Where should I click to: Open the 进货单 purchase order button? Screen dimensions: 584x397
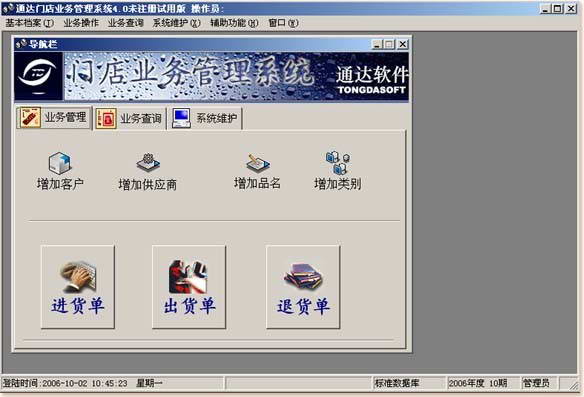click(77, 287)
